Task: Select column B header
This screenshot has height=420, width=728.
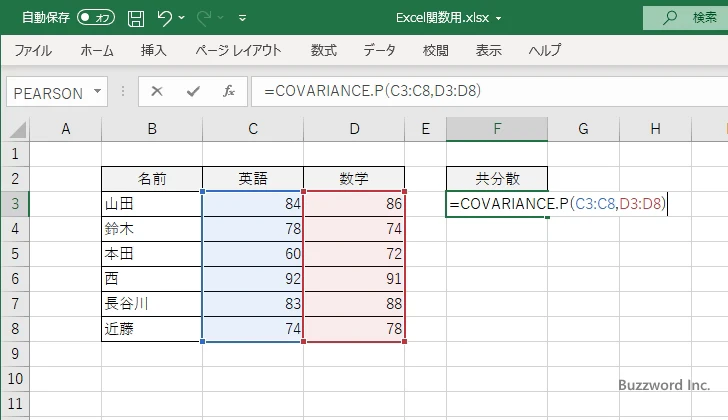Action: 152,129
